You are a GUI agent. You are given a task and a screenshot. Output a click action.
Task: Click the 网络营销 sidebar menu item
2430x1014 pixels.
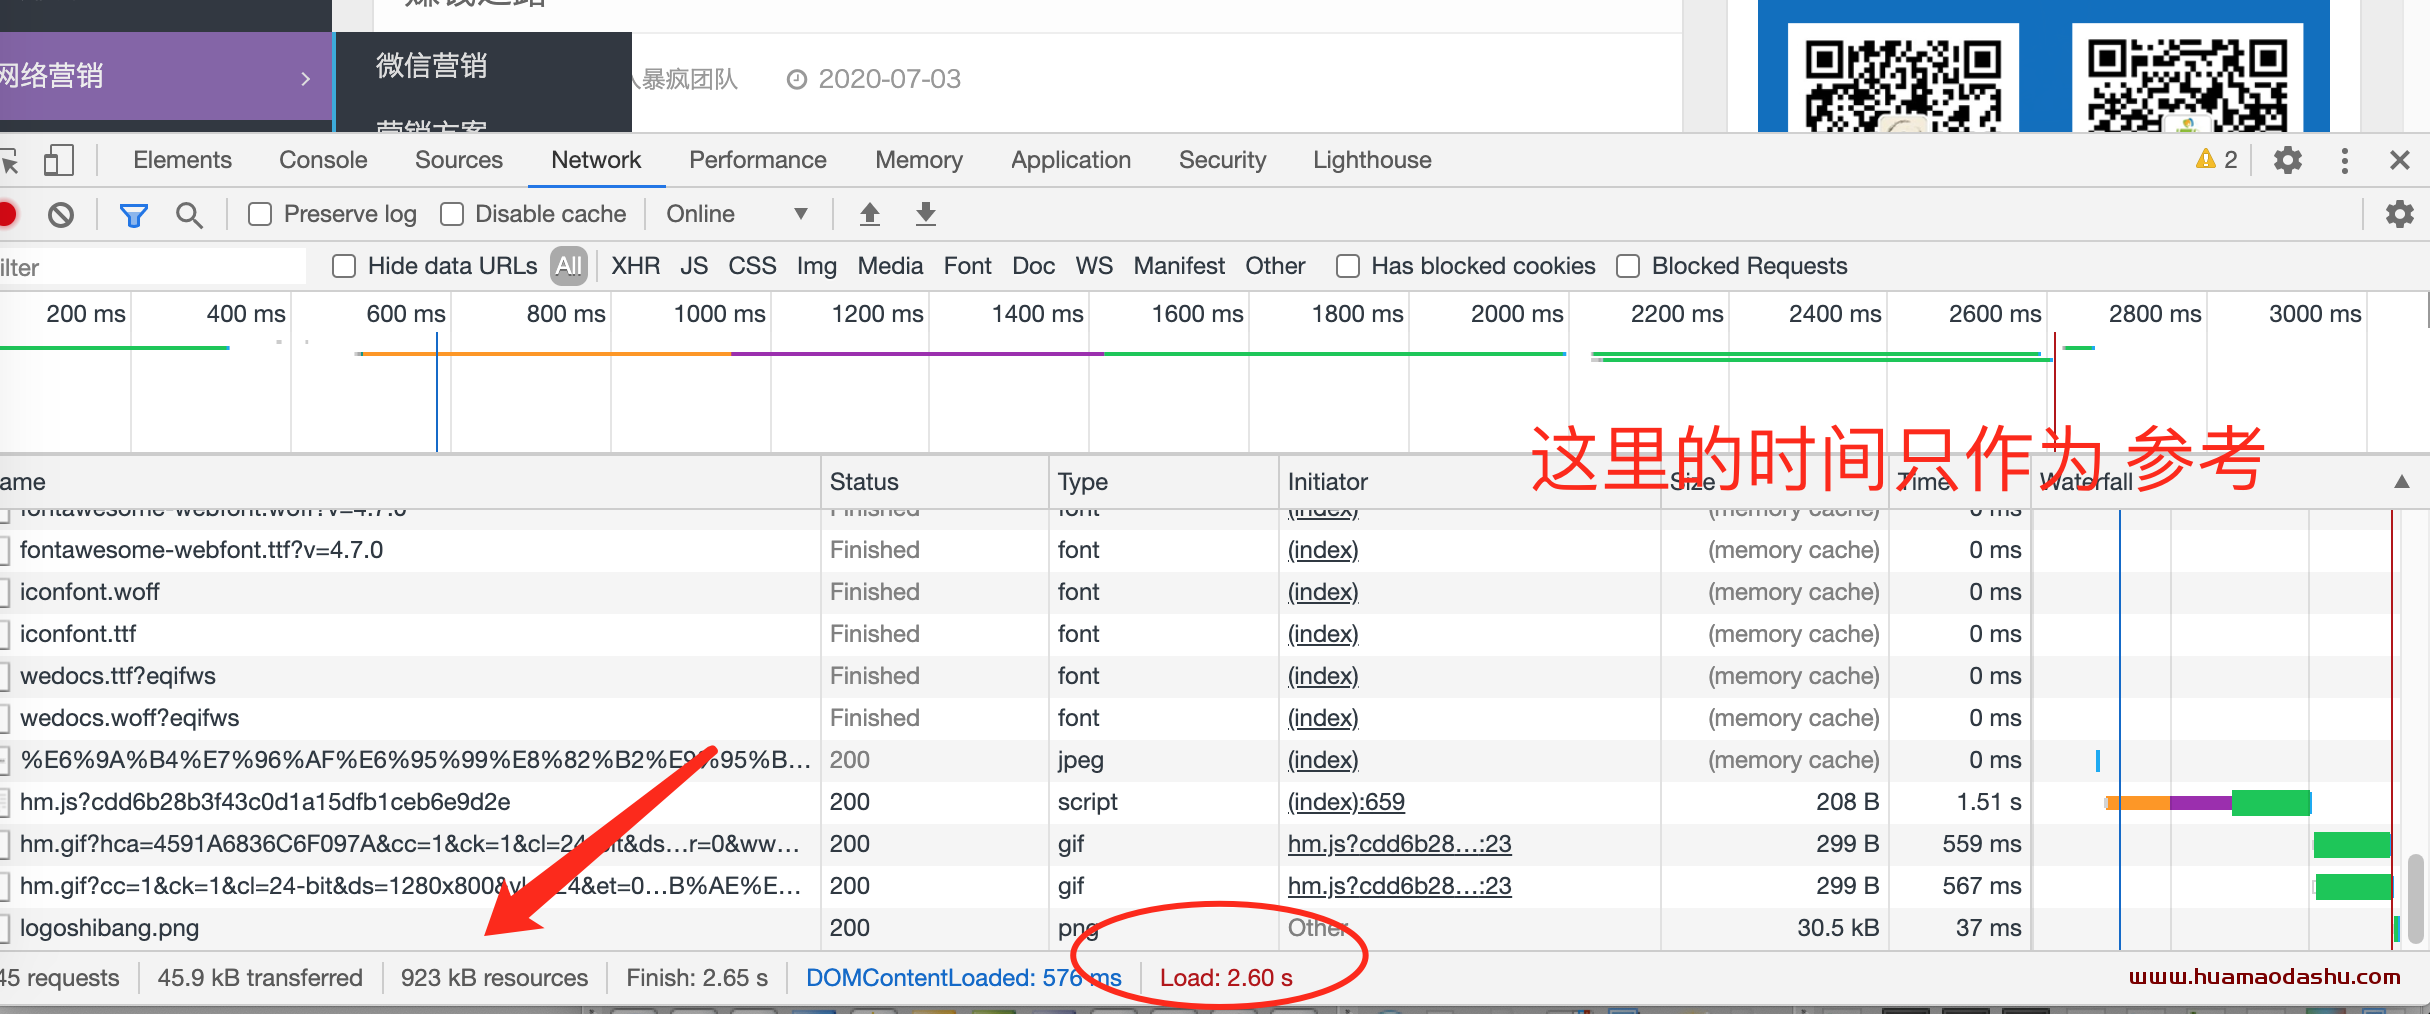(x=165, y=76)
